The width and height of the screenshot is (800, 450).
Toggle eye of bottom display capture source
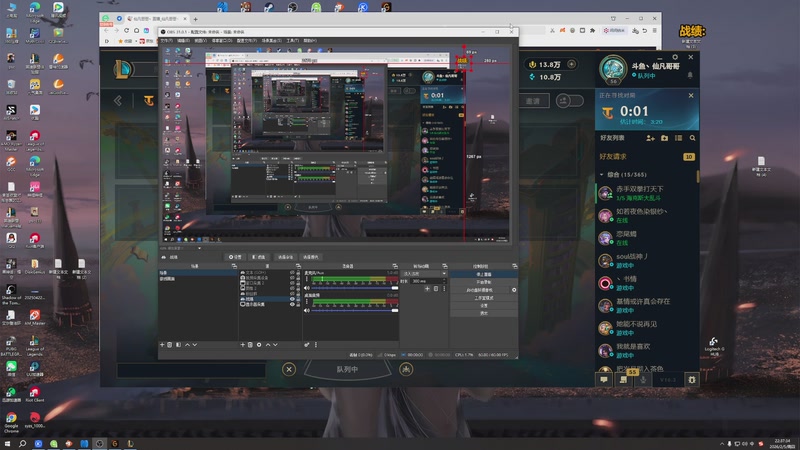point(292,304)
